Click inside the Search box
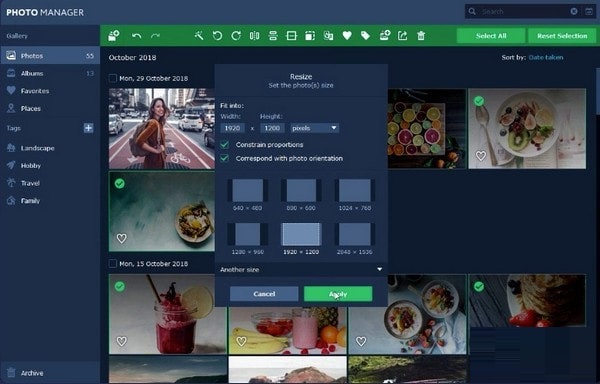Viewport: 600px width, 384px height. click(523, 11)
